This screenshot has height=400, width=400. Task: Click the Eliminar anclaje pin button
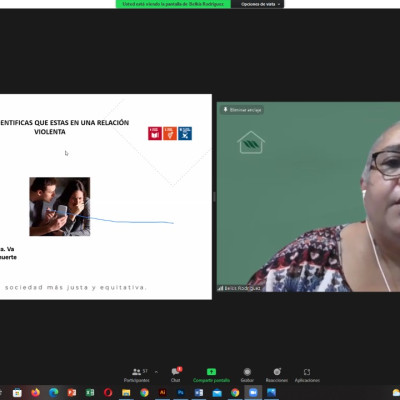pyautogui.click(x=242, y=110)
